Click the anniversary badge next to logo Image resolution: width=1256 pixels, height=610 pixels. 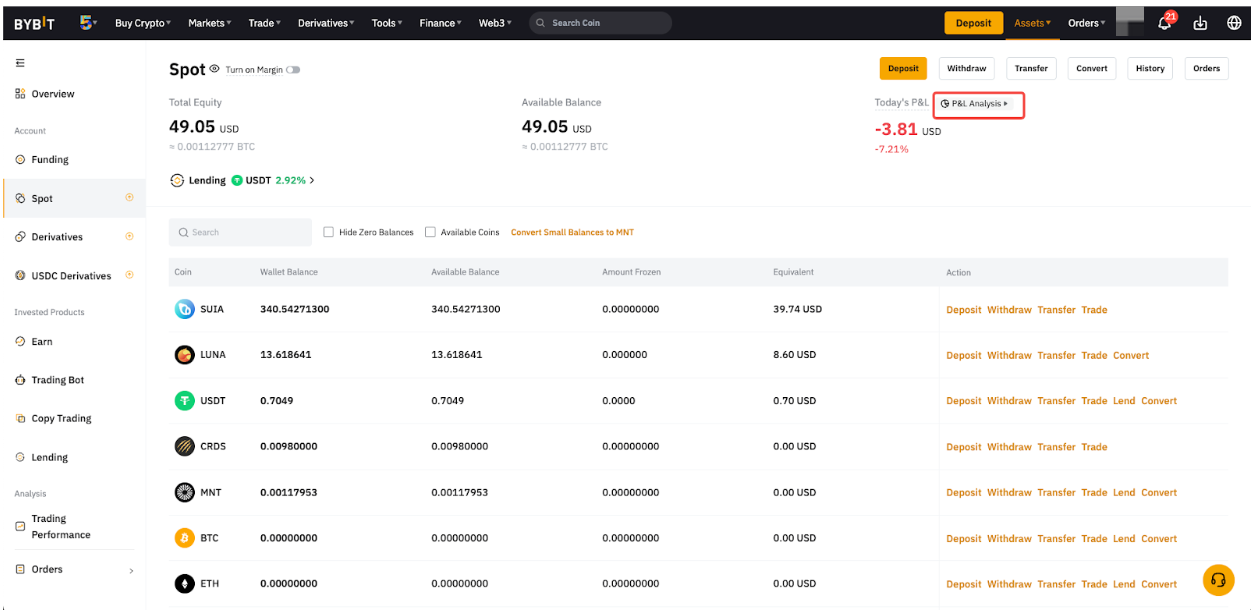88,22
